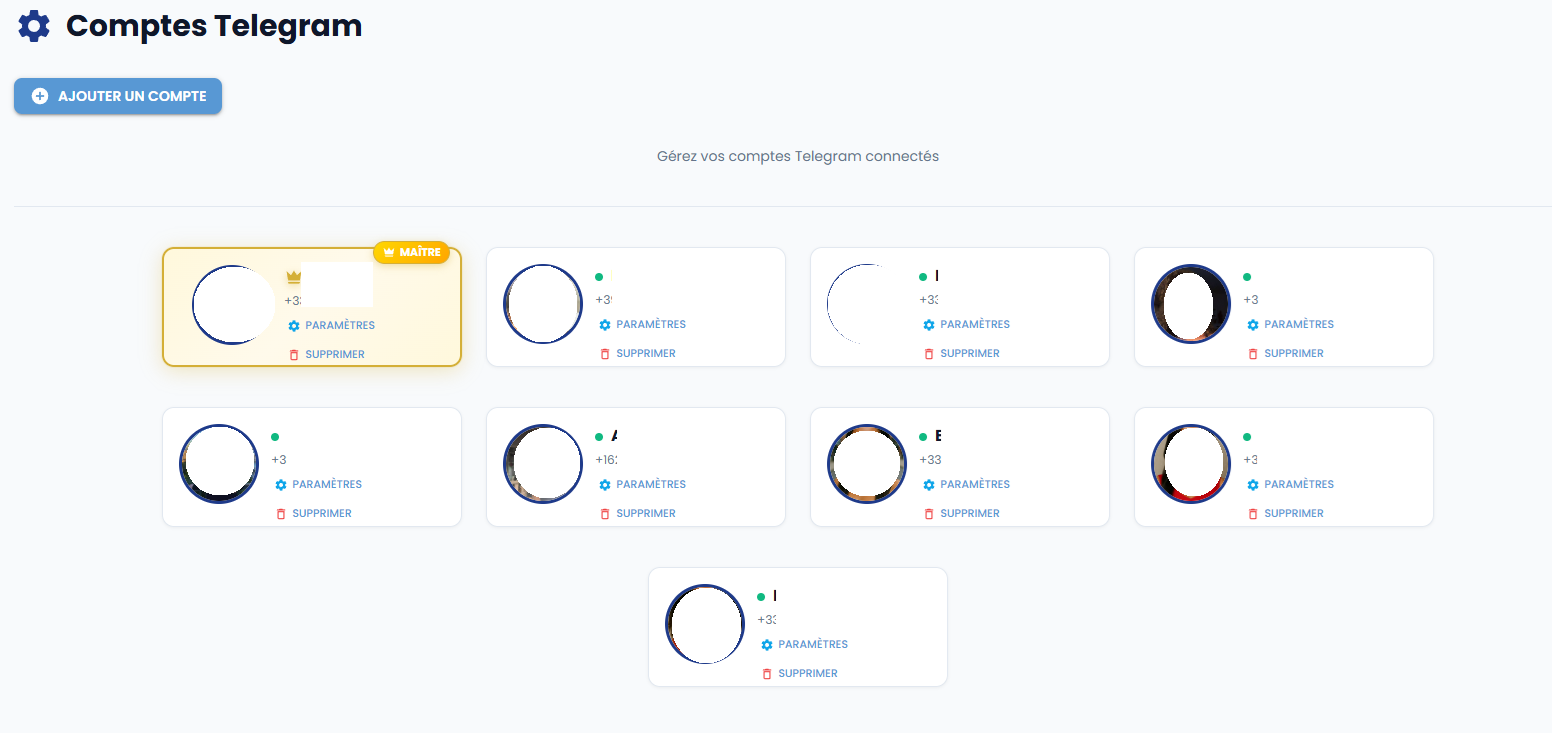
Task: Click the gear icon on the rightmost top-row card
Action: click(1251, 324)
